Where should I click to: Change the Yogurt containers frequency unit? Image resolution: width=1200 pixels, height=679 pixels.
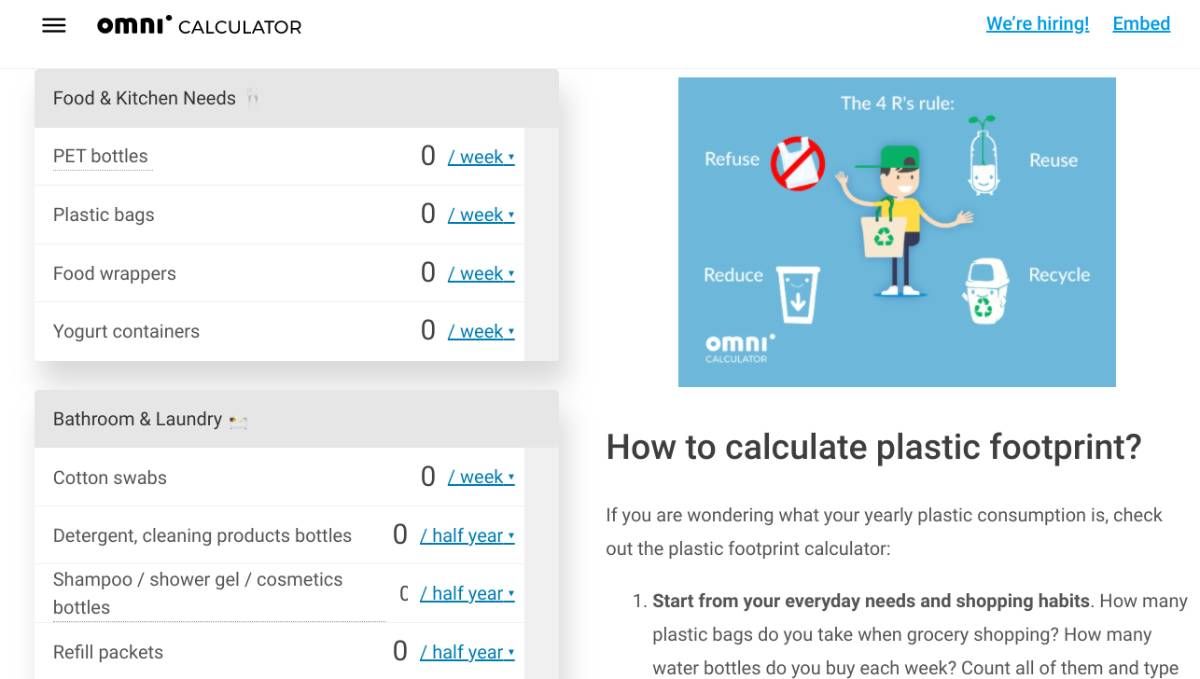coord(481,331)
